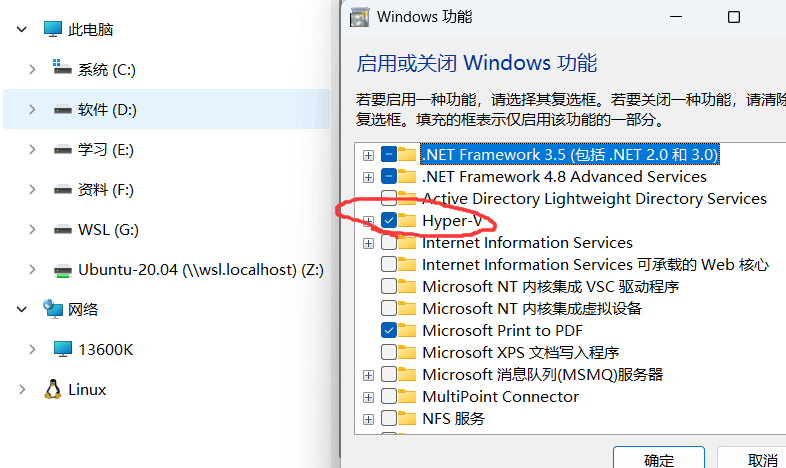Click the 13600K computer icon

click(63, 349)
